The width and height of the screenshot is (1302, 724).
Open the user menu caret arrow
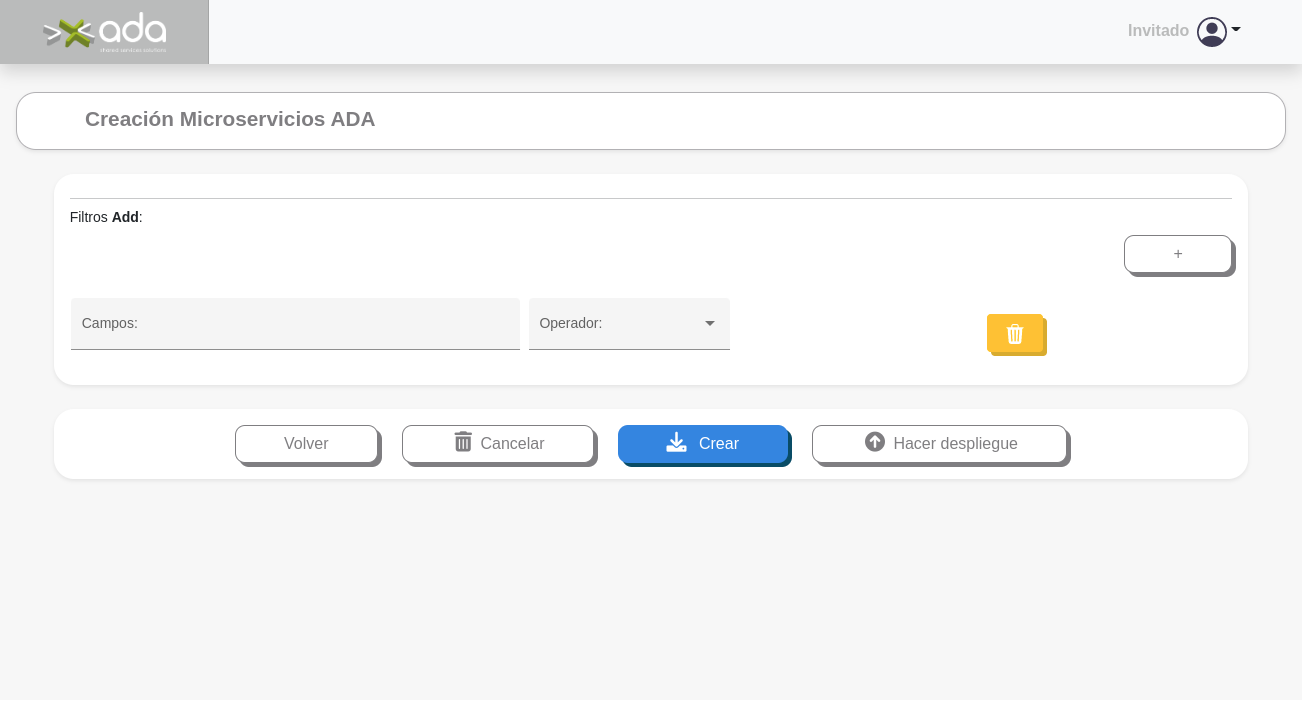(1236, 30)
